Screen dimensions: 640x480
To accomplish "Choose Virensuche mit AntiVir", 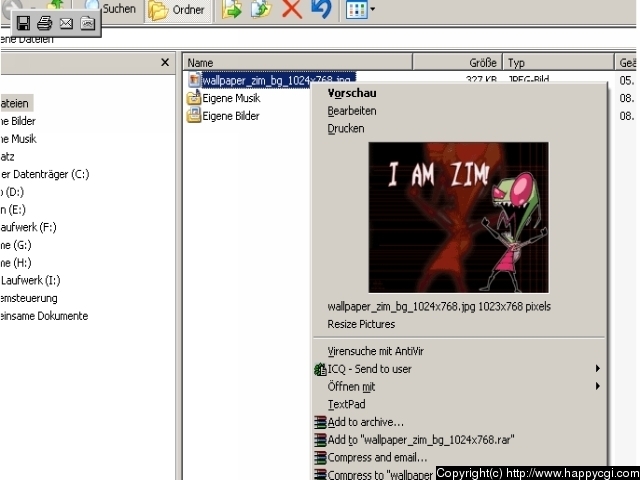I will (x=376, y=351).
